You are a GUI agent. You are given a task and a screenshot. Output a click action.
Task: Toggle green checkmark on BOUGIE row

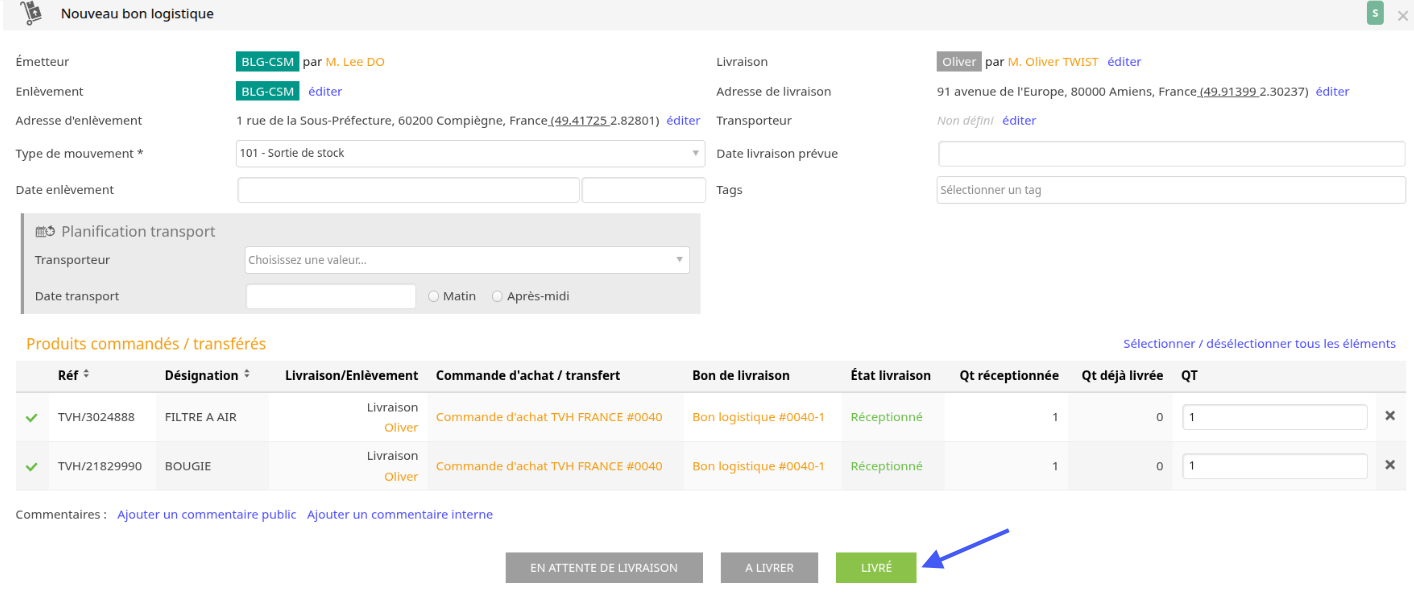[x=32, y=466]
